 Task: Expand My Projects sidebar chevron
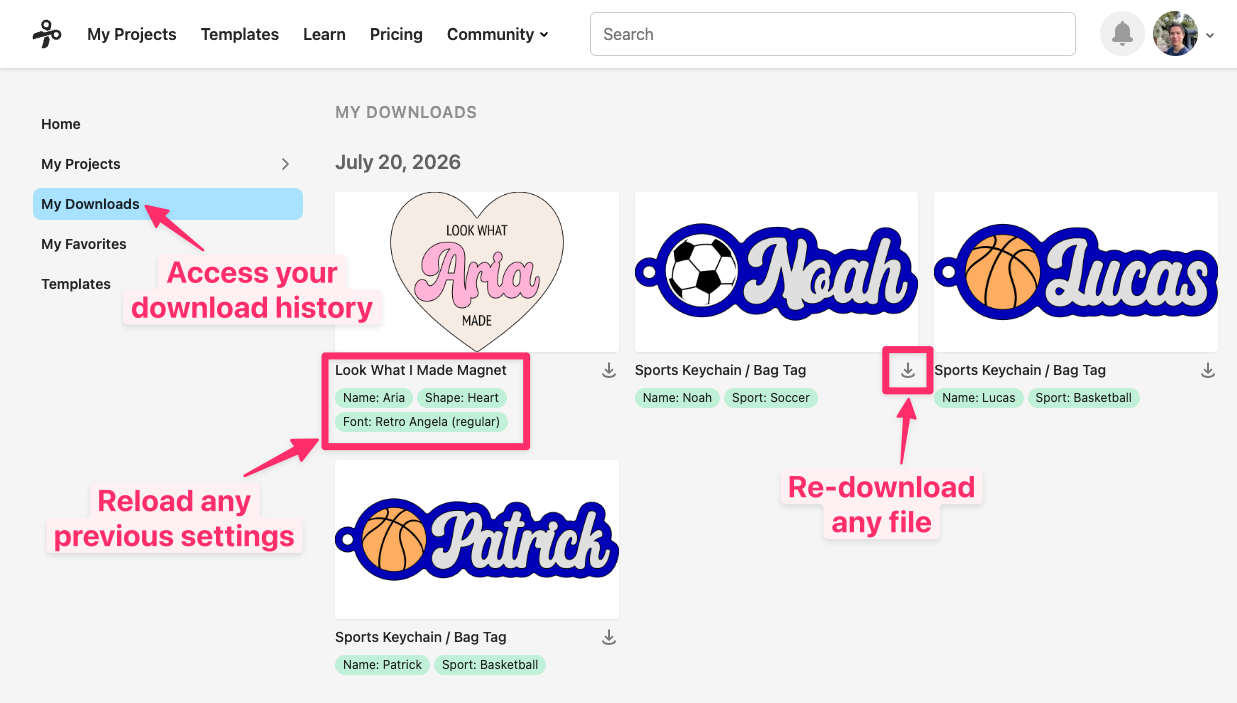(x=285, y=164)
